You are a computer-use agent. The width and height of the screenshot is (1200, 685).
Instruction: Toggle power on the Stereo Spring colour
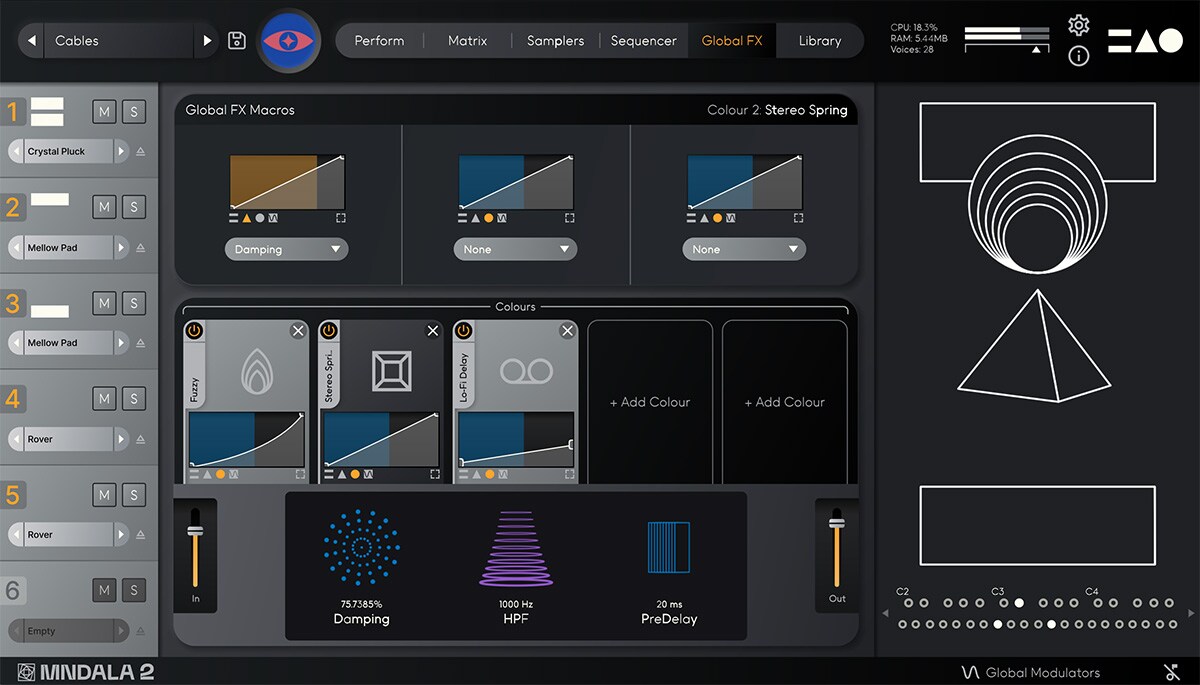[x=329, y=330]
